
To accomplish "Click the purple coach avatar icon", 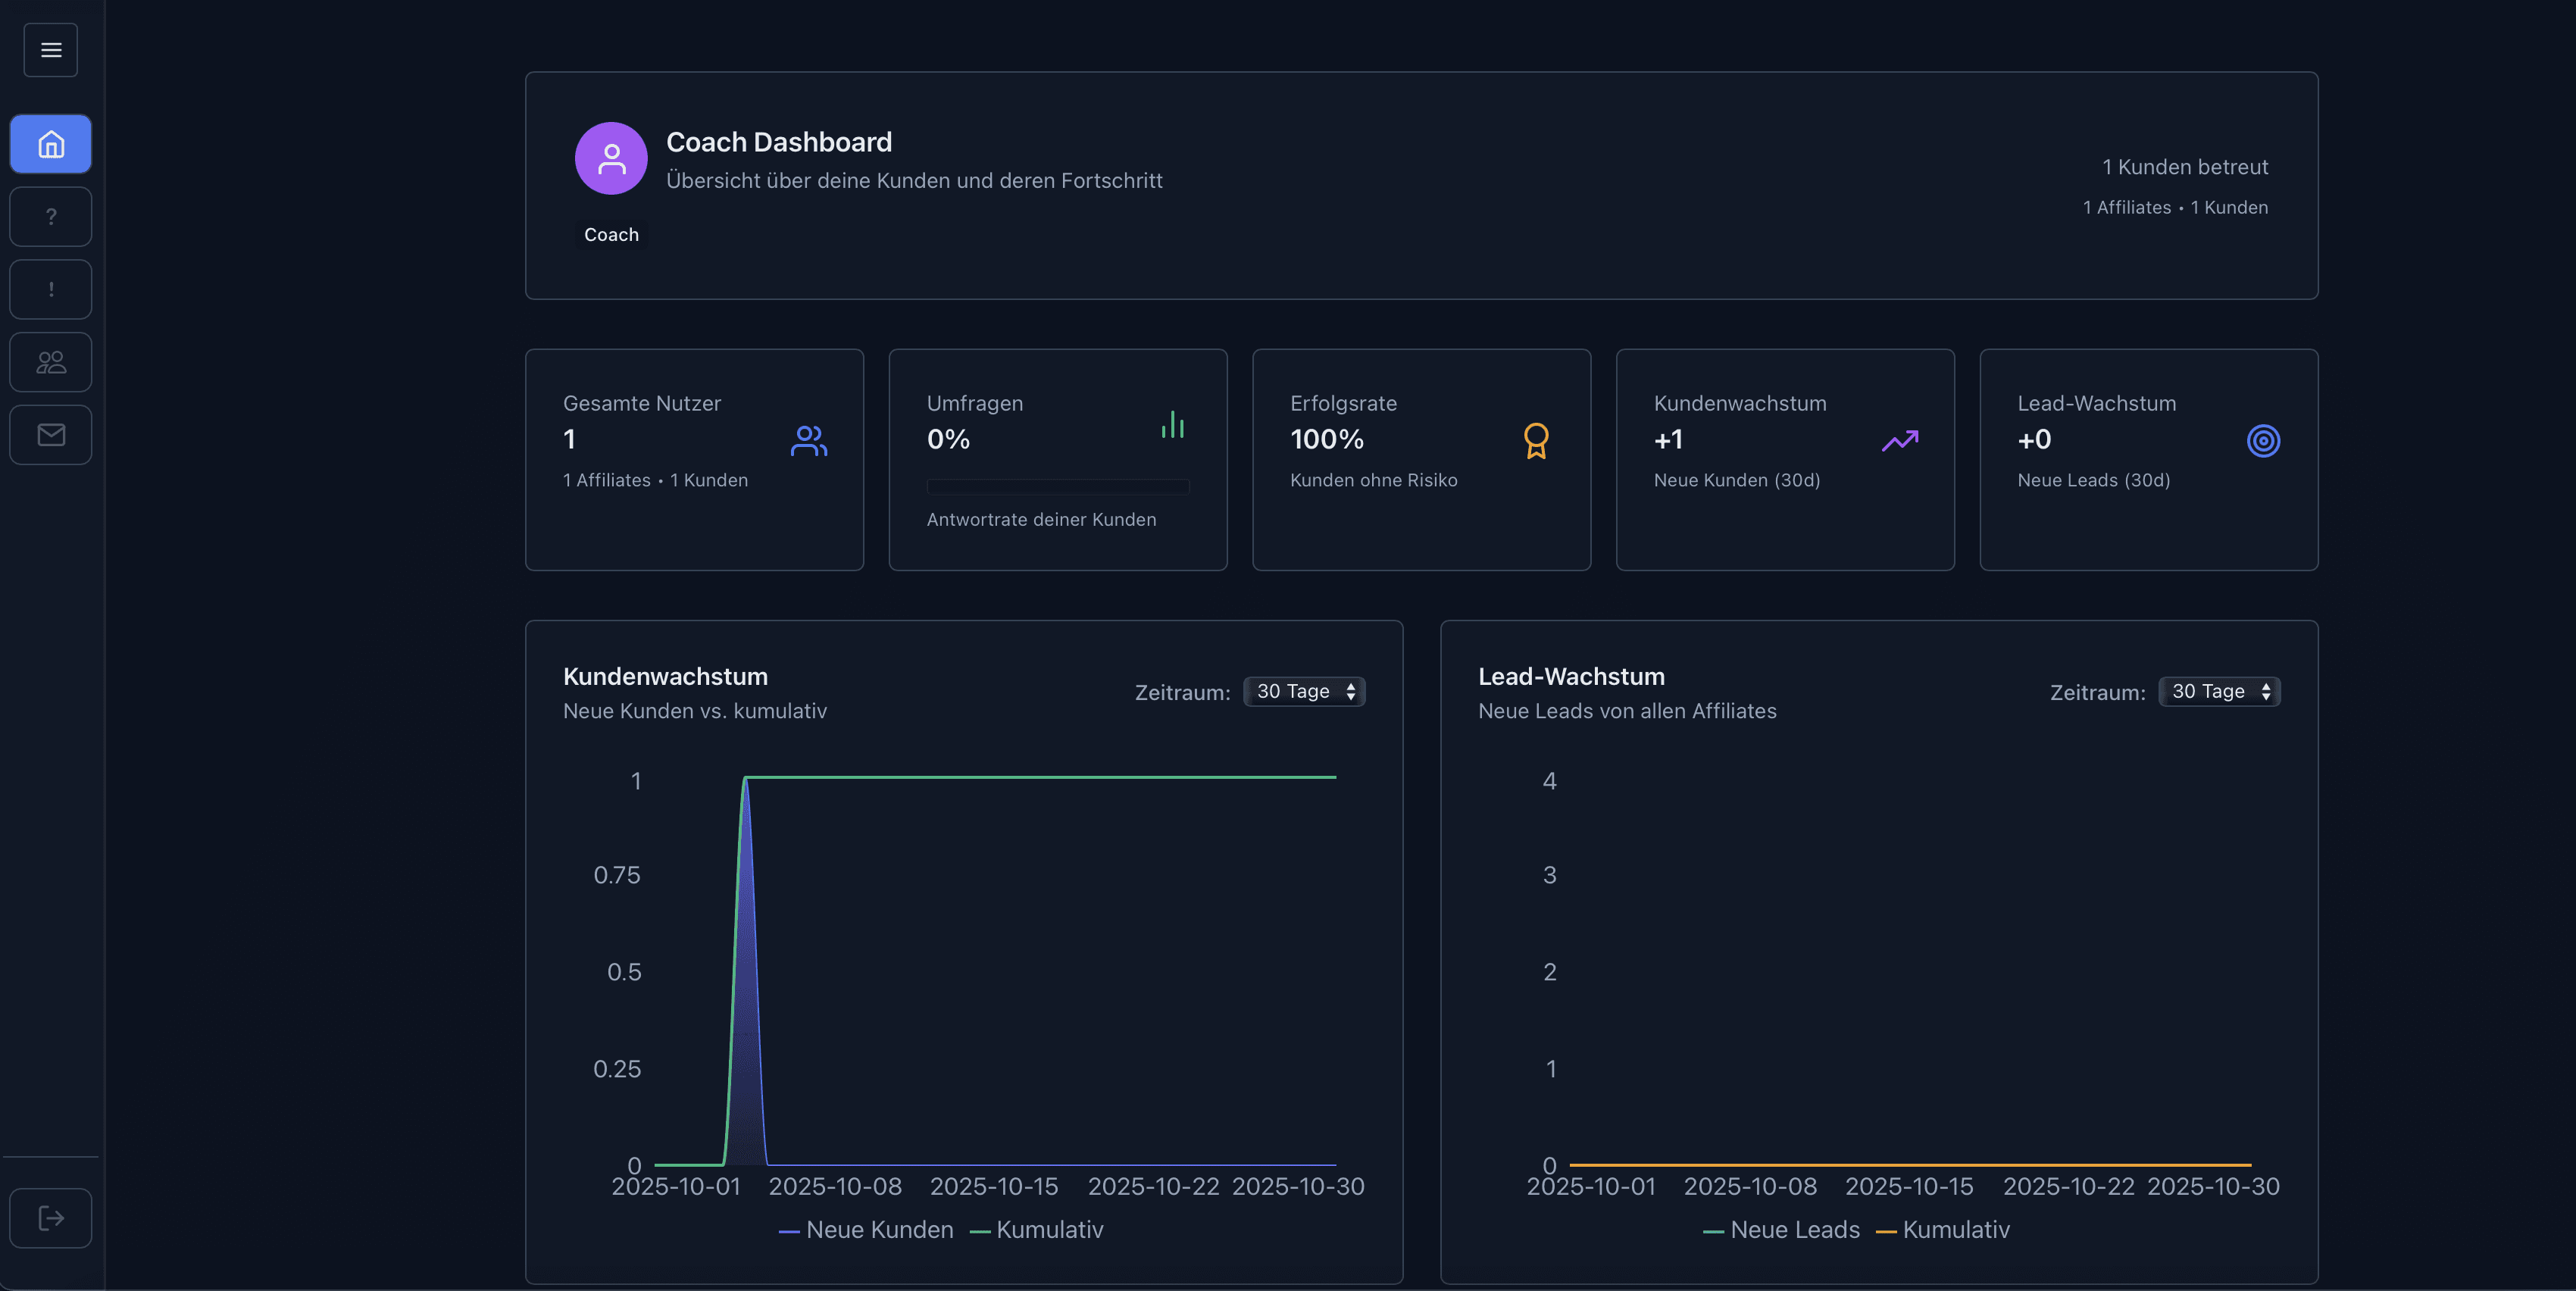I will [611, 158].
